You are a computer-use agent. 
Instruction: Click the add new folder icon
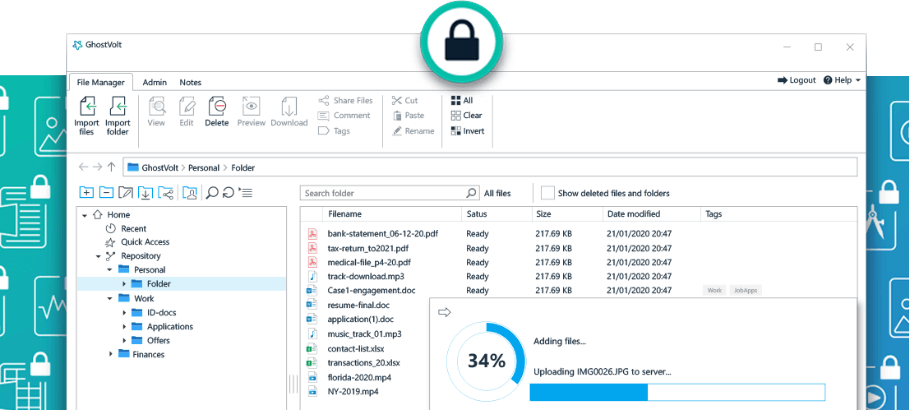point(86,193)
